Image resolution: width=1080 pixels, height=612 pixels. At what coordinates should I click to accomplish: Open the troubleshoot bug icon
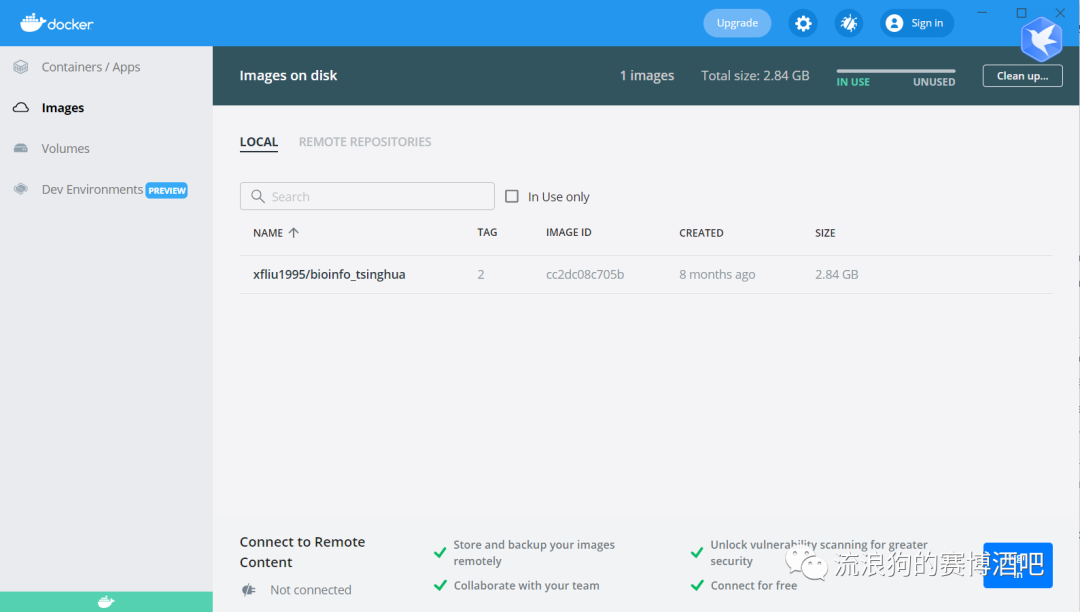click(x=849, y=23)
